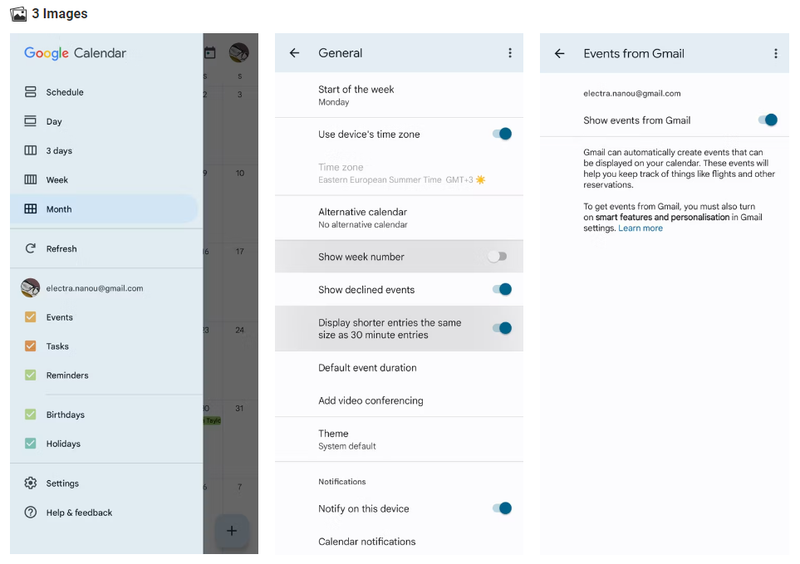This screenshot has width=800, height=564.
Task: Toggle Display shorter entries switch
Action: [x=502, y=328]
